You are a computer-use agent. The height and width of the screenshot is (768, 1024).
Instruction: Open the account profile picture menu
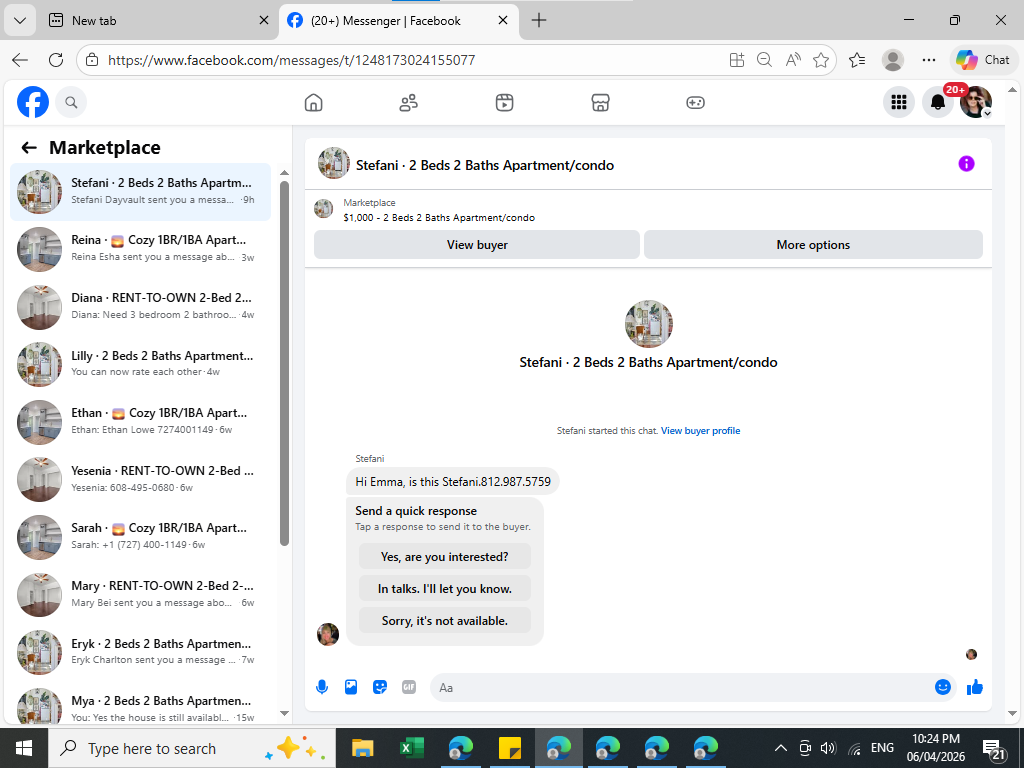click(x=976, y=103)
